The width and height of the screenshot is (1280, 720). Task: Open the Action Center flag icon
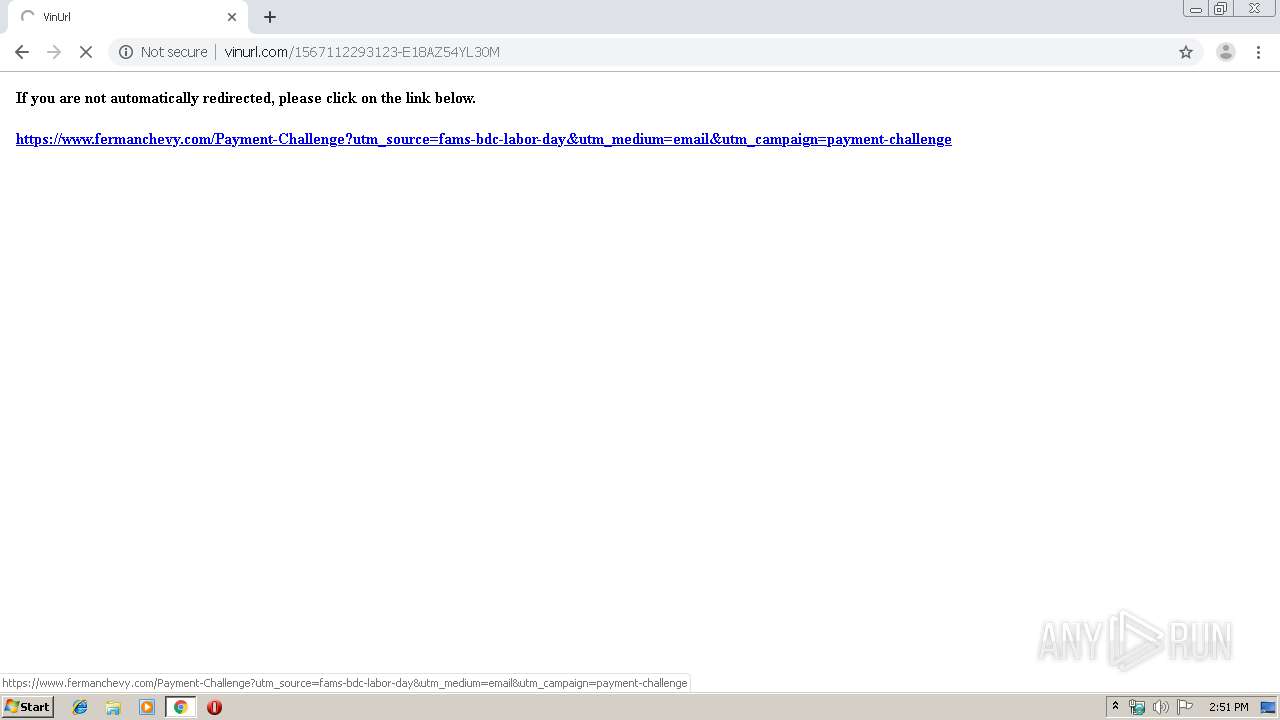point(1185,707)
